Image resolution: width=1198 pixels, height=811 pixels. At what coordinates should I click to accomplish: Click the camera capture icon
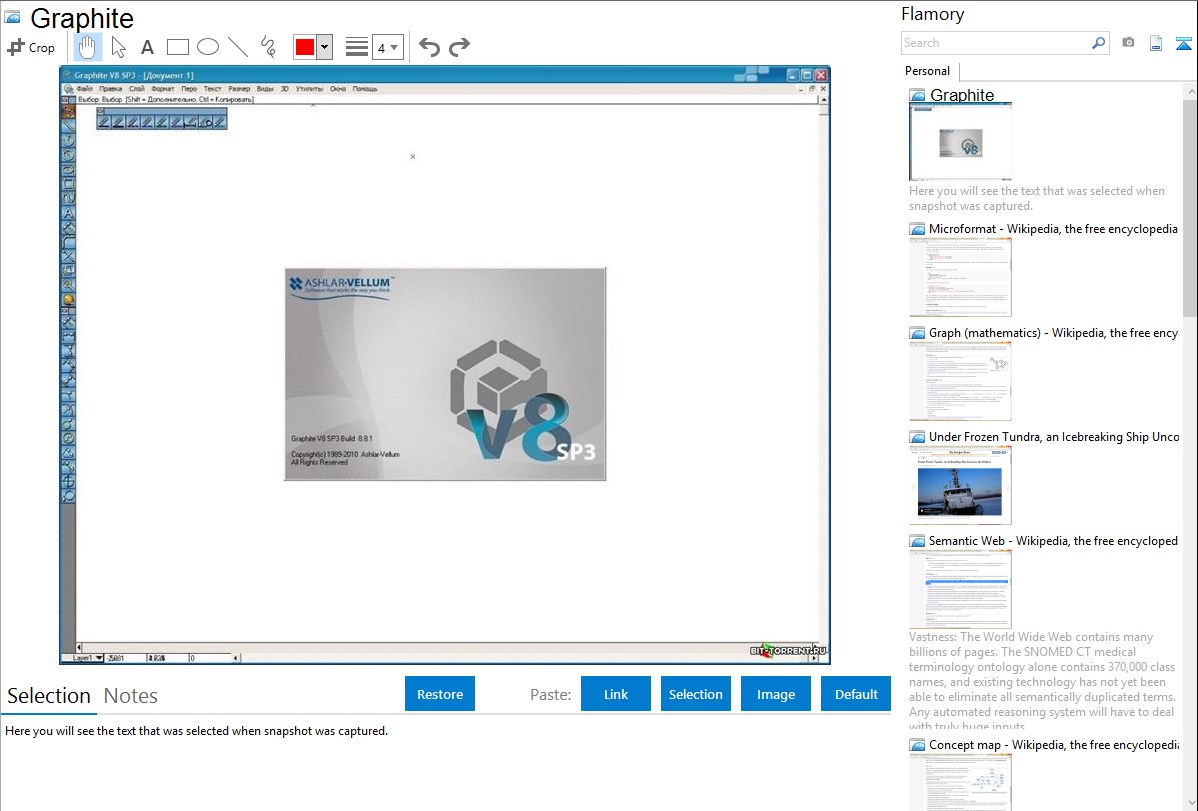1128,43
